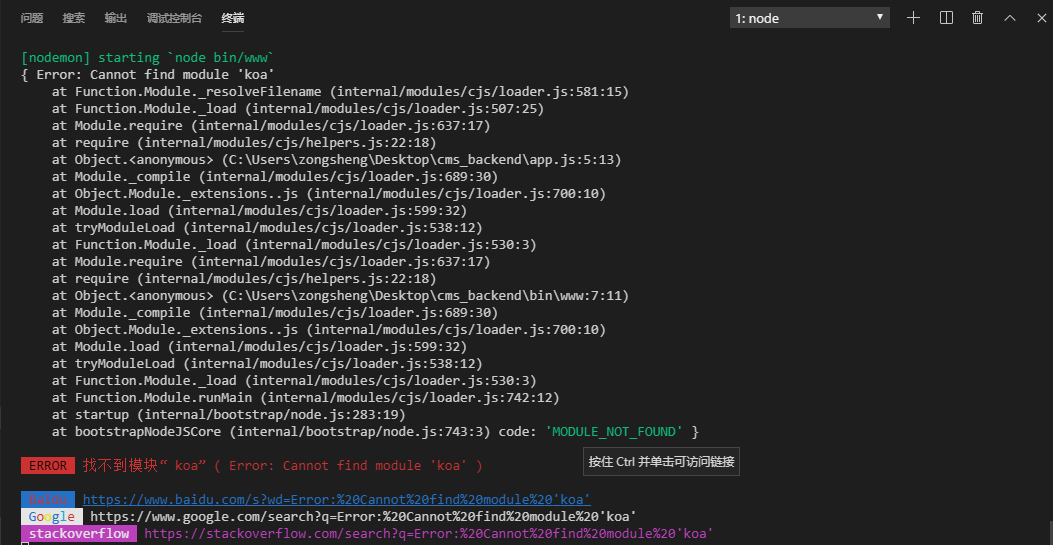This screenshot has height=545, width=1053.
Task: Kill terminal with the trash icon
Action: 978,18
